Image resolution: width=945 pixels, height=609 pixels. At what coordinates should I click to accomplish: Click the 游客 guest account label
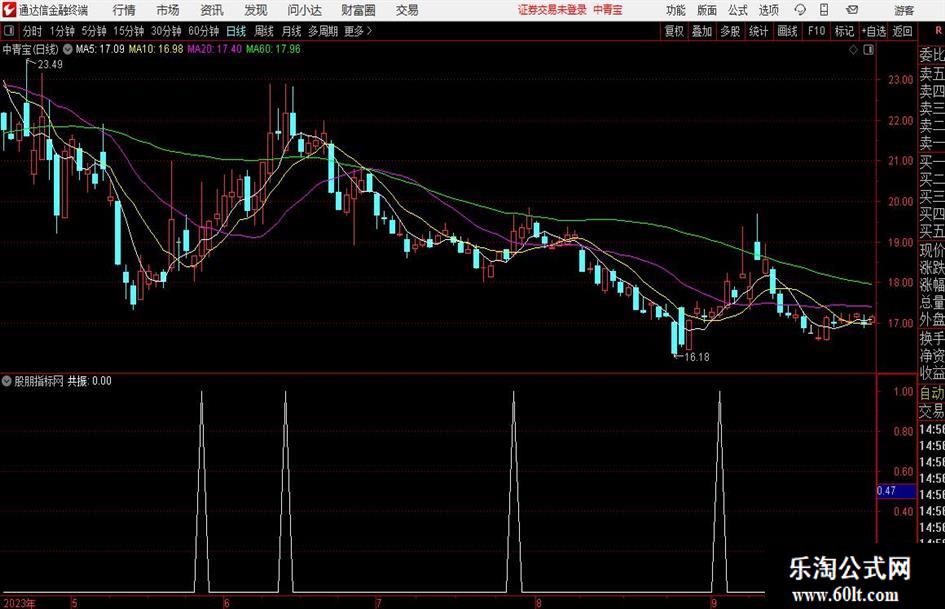pyautogui.click(x=903, y=10)
